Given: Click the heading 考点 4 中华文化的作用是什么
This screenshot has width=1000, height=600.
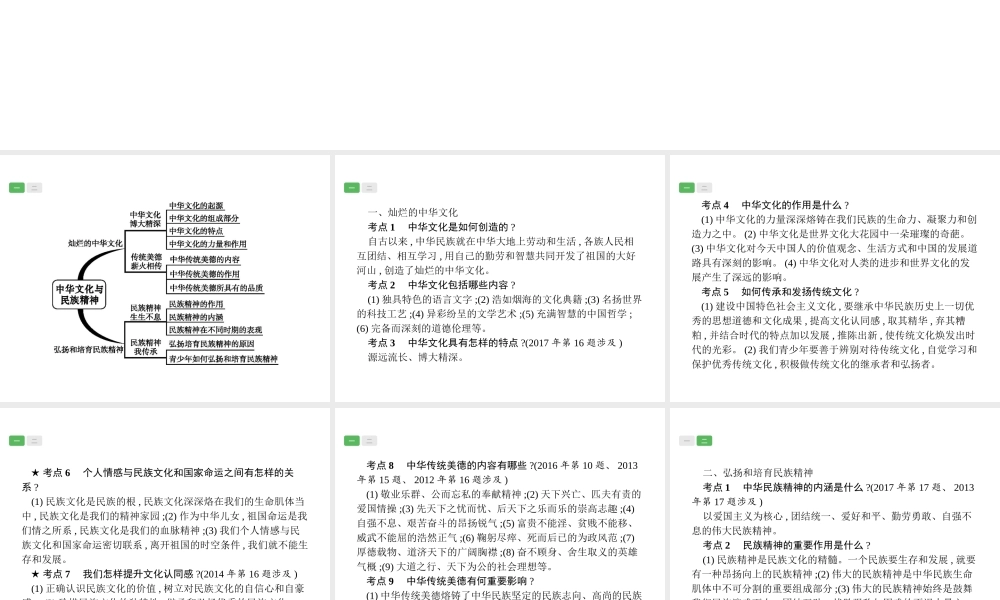Looking at the screenshot, I should coord(776,205).
